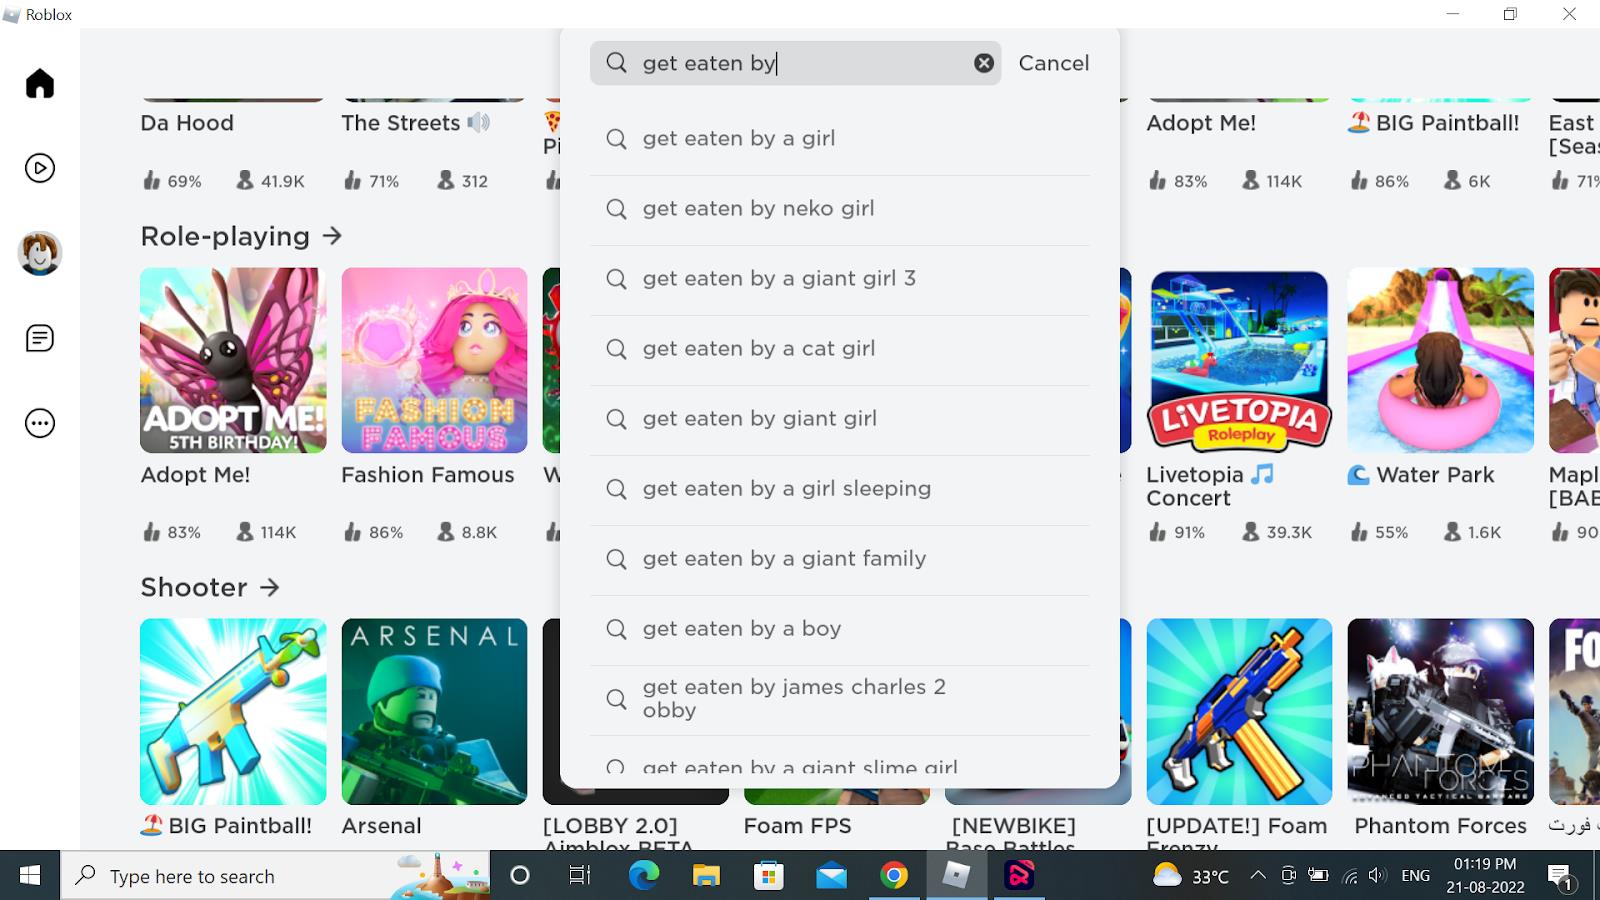Click the 'Fashion Famous' title text
This screenshot has width=1600, height=900.
pyautogui.click(x=428, y=475)
